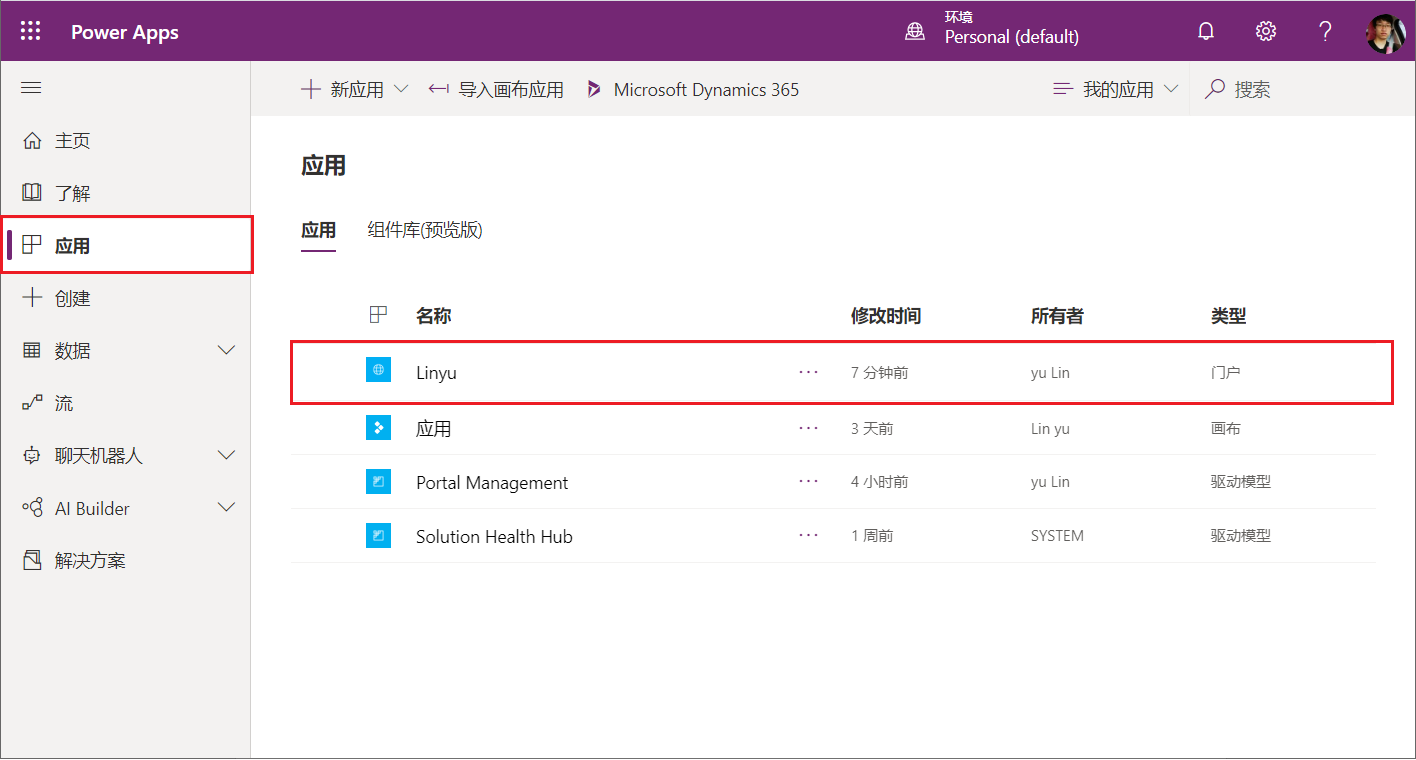Viewport: 1416px width, 760px height.
Task: Open the user profile avatar
Action: pyautogui.click(x=1386, y=33)
